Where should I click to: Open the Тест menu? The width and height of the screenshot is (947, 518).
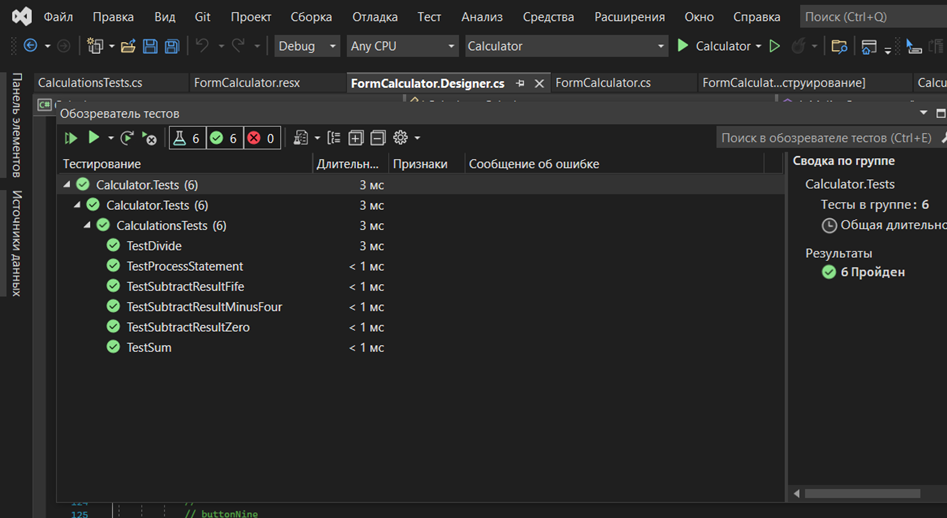coord(429,17)
